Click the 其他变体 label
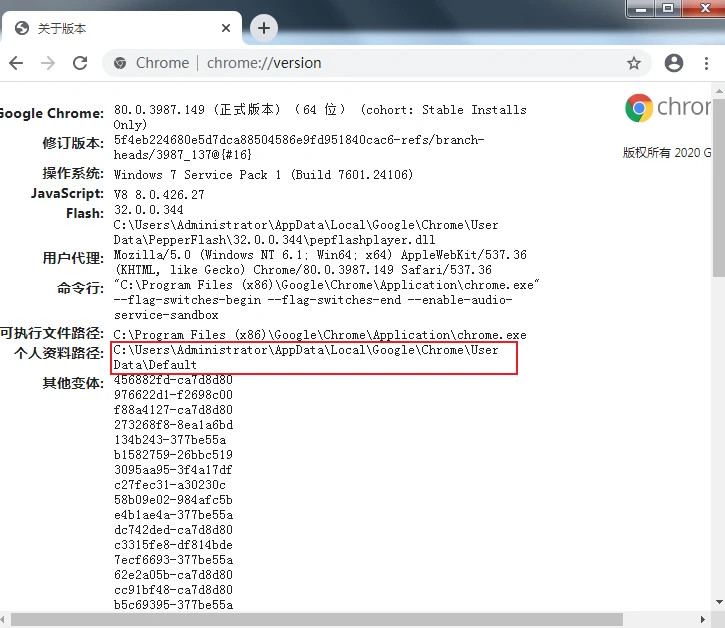This screenshot has height=628, width=725. (x=73, y=383)
